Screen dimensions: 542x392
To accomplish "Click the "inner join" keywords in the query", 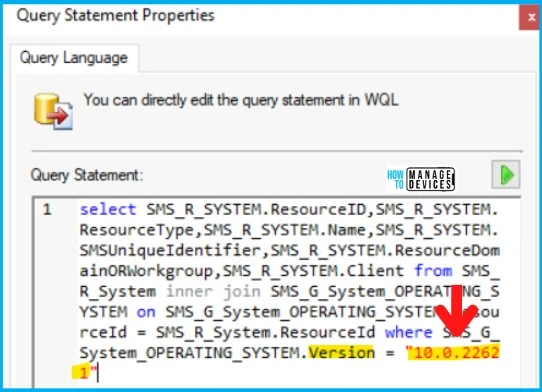I will point(213,291).
